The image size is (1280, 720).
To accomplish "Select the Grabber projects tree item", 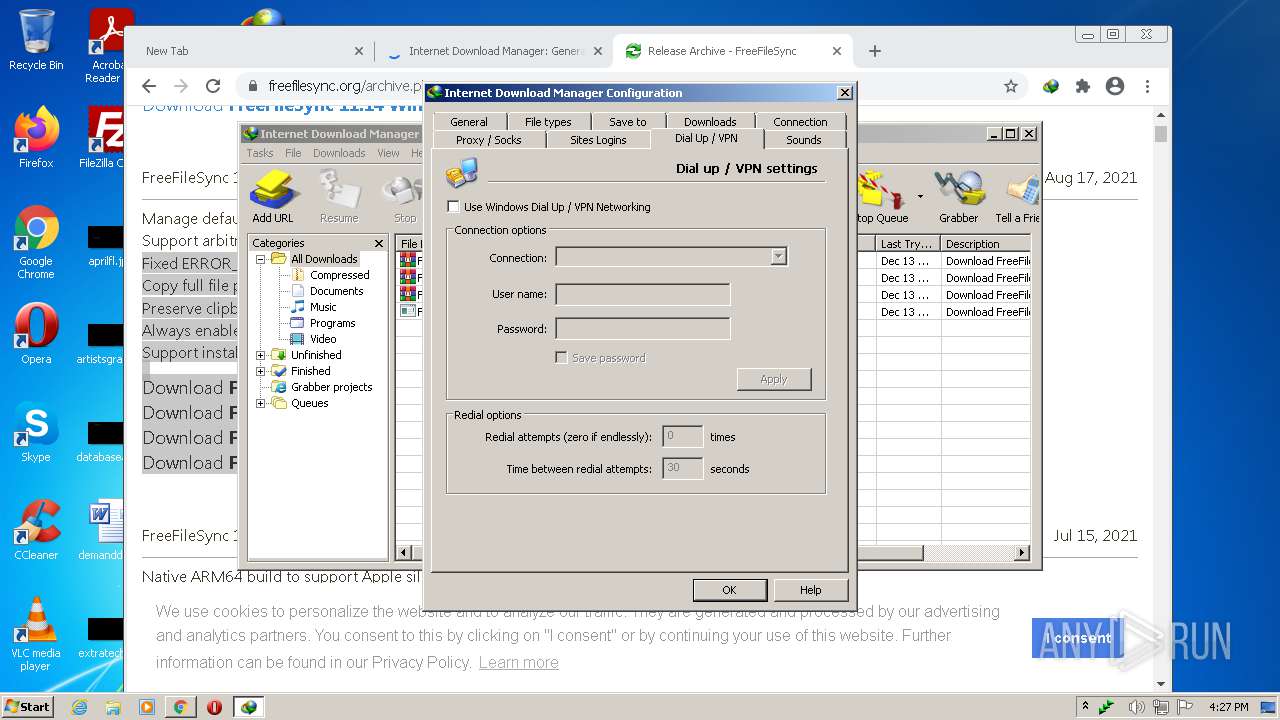I will [x=331, y=387].
